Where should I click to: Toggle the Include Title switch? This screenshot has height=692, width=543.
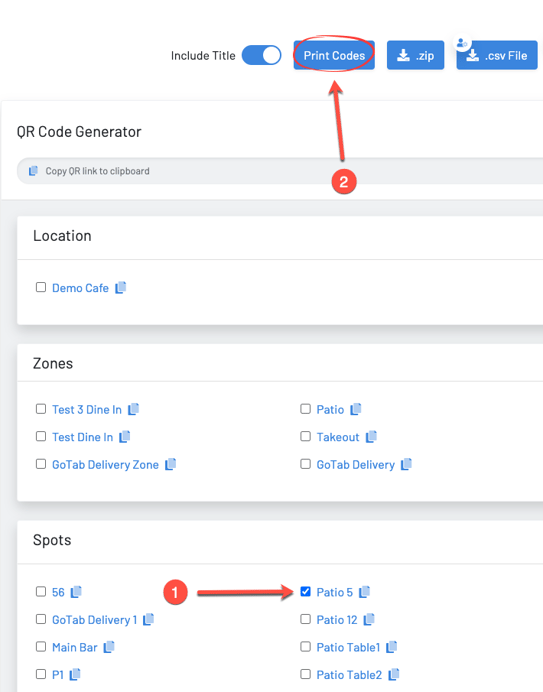(261, 56)
